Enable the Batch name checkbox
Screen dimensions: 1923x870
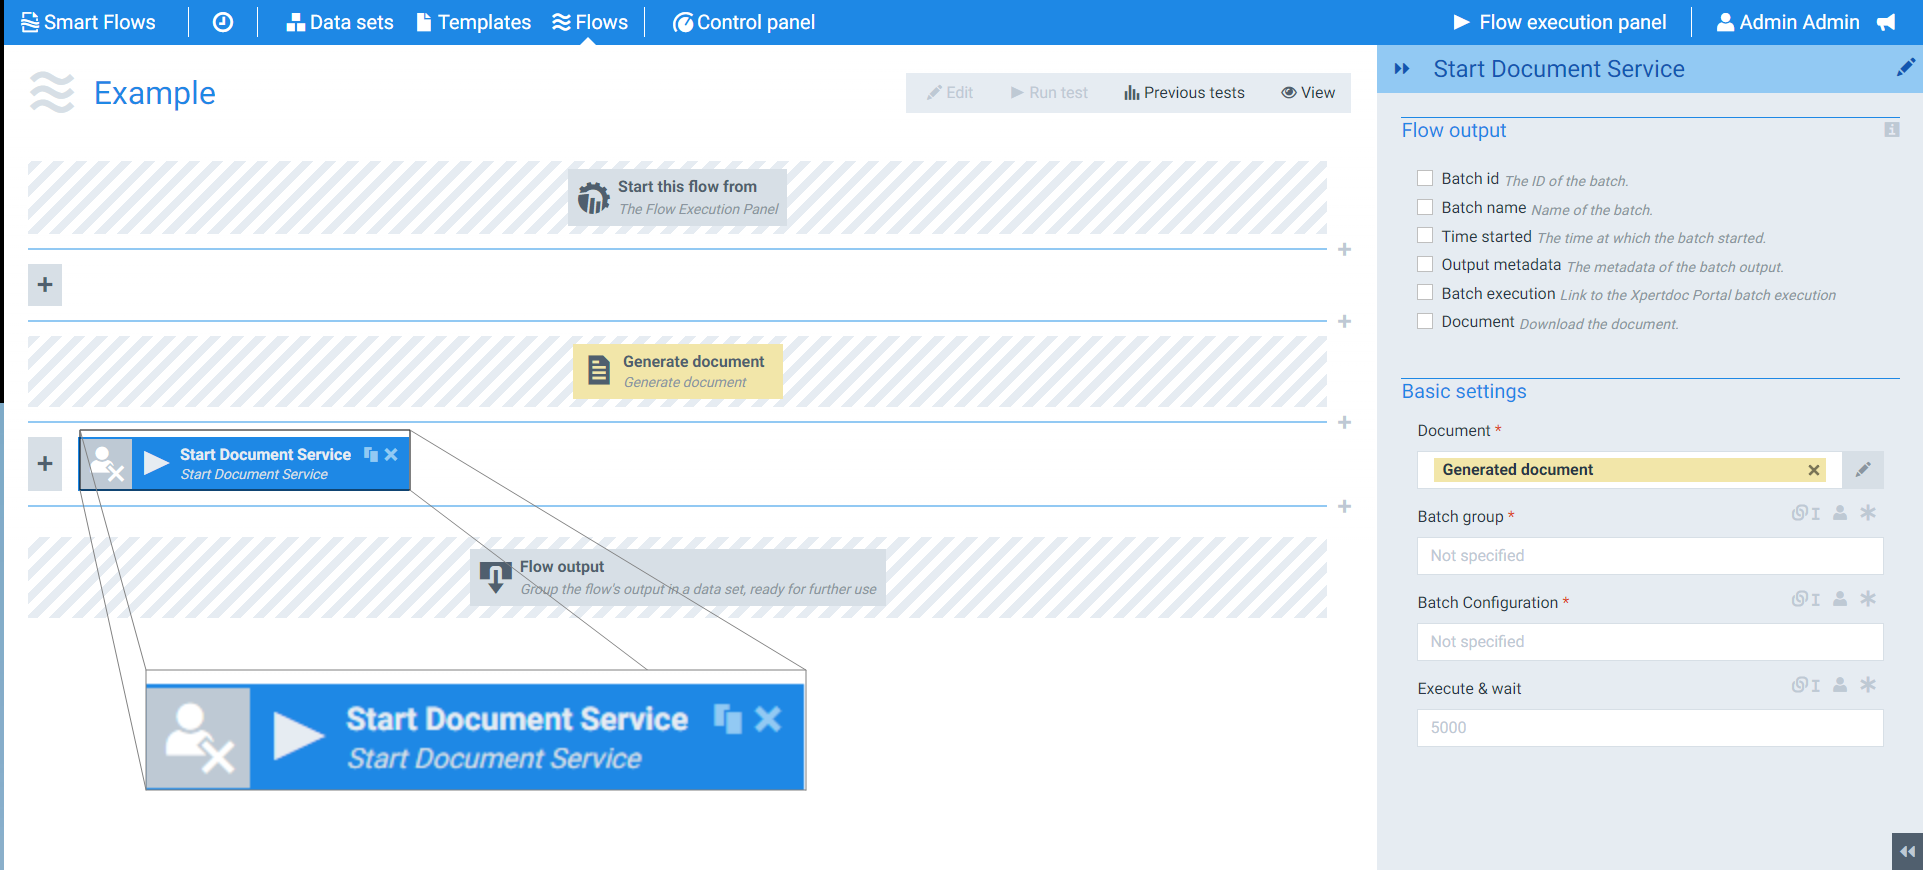click(x=1425, y=207)
